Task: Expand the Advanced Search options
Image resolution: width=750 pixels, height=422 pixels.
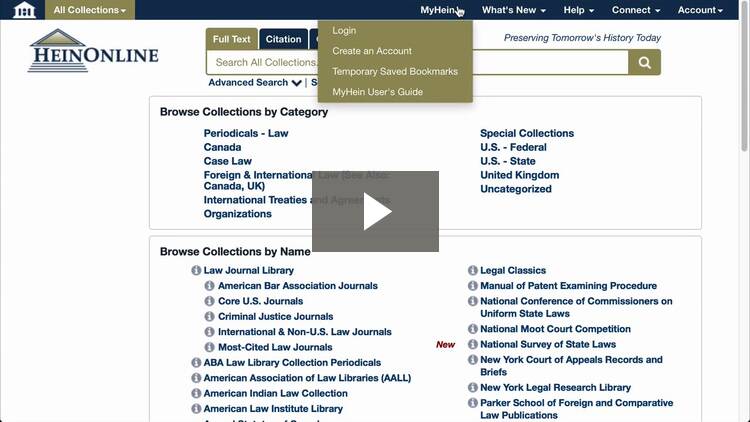Action: [255, 82]
